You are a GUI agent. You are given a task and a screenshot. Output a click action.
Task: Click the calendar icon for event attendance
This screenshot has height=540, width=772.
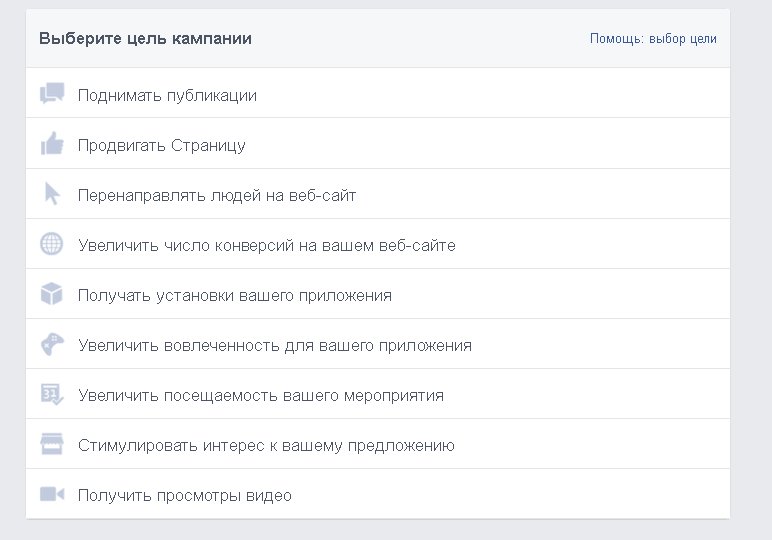click(52, 394)
